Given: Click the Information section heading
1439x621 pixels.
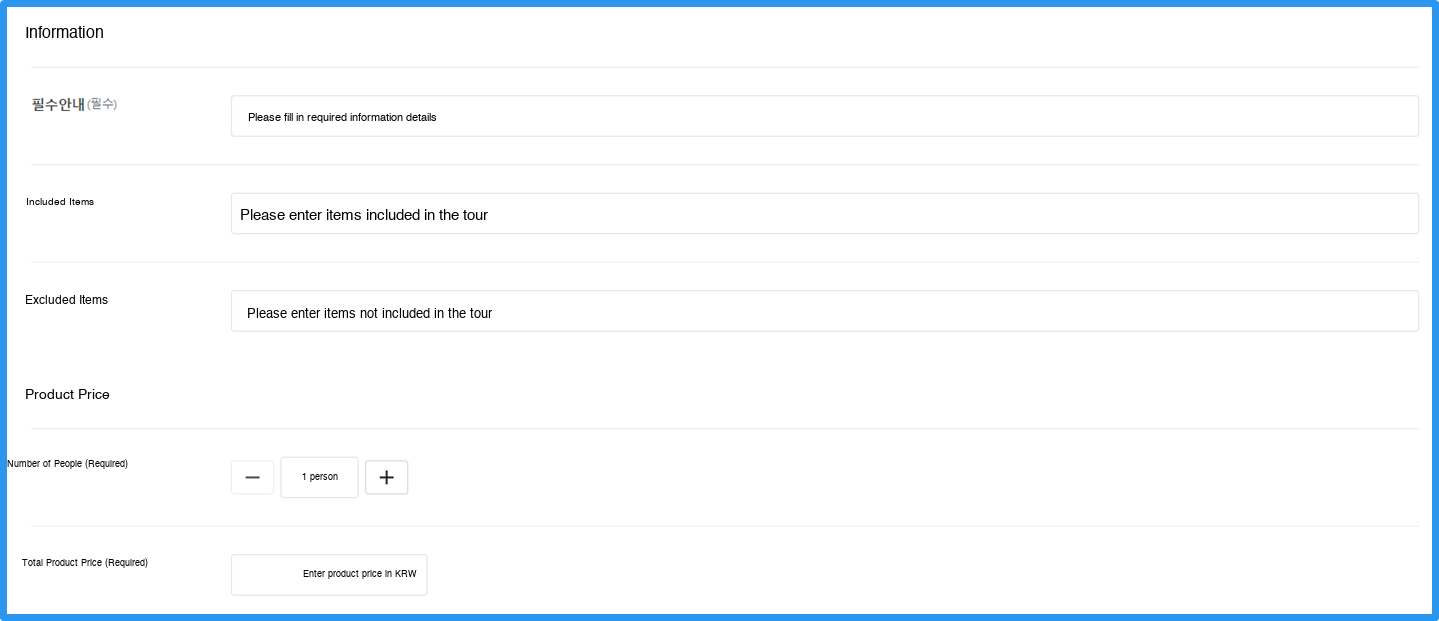Looking at the screenshot, I should coord(64,32).
